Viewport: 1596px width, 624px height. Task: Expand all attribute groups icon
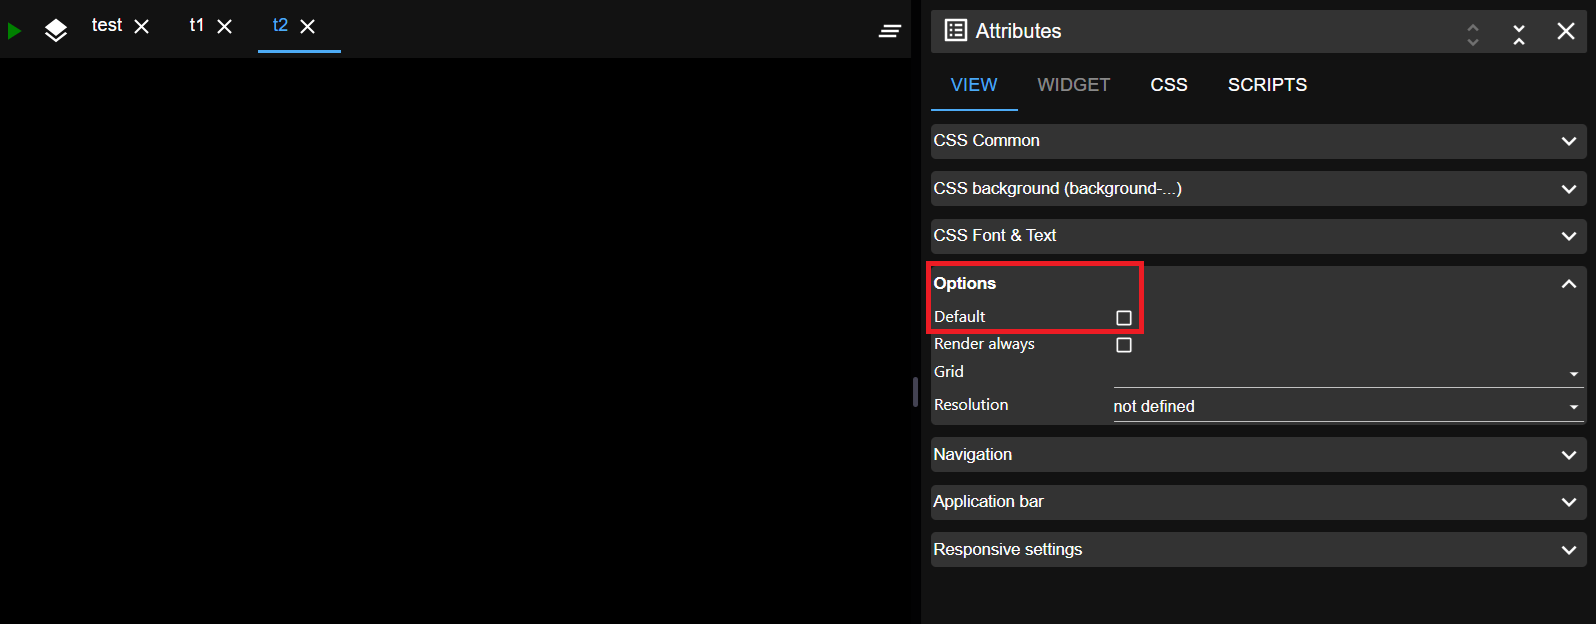pyautogui.click(x=1472, y=35)
